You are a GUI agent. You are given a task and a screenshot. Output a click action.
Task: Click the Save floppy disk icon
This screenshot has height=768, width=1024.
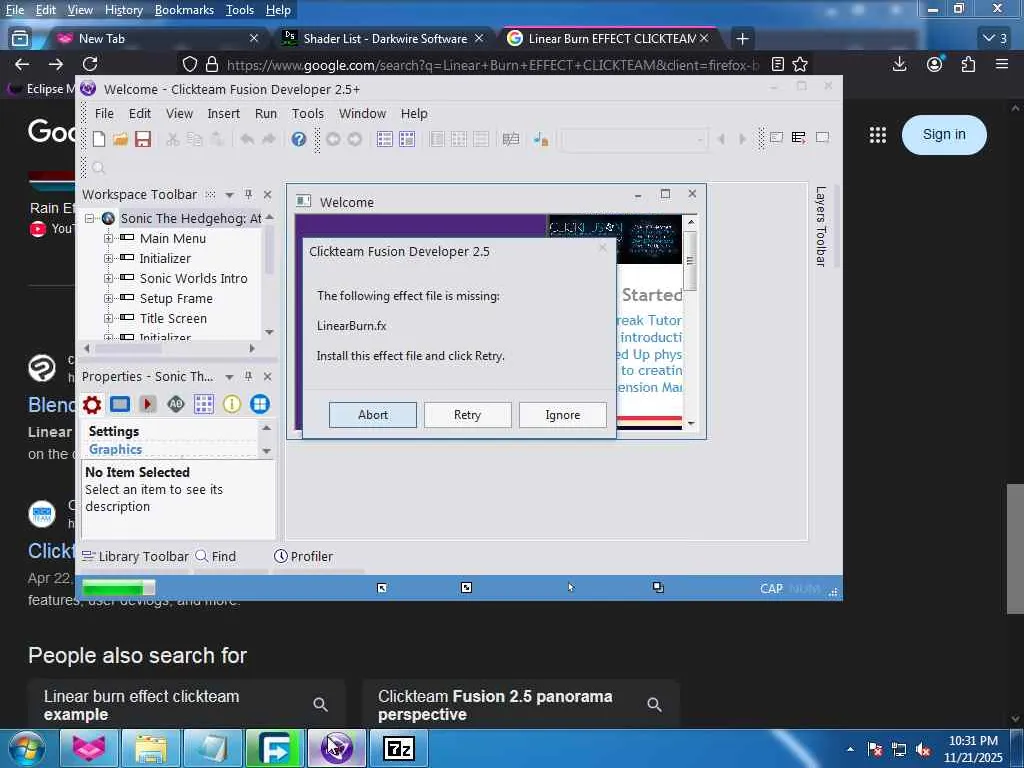click(143, 139)
